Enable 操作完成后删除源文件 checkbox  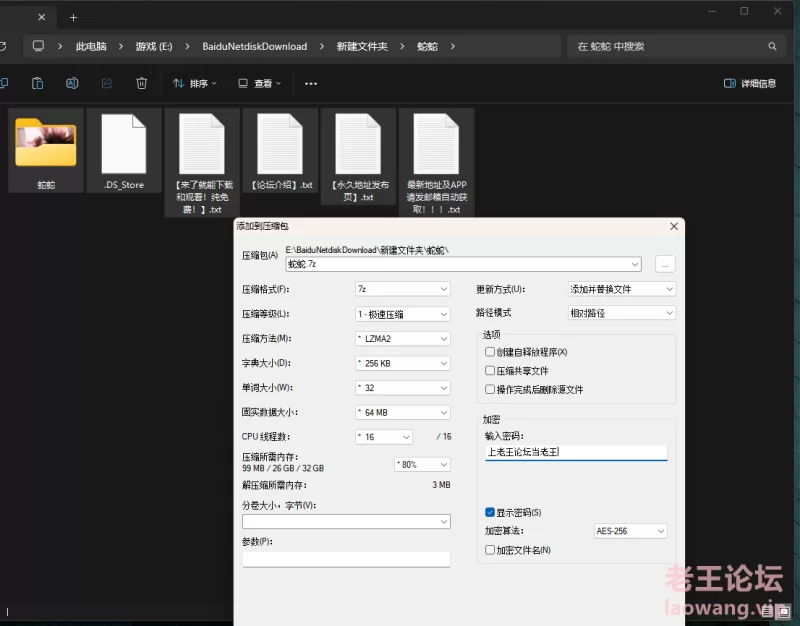(x=490, y=390)
